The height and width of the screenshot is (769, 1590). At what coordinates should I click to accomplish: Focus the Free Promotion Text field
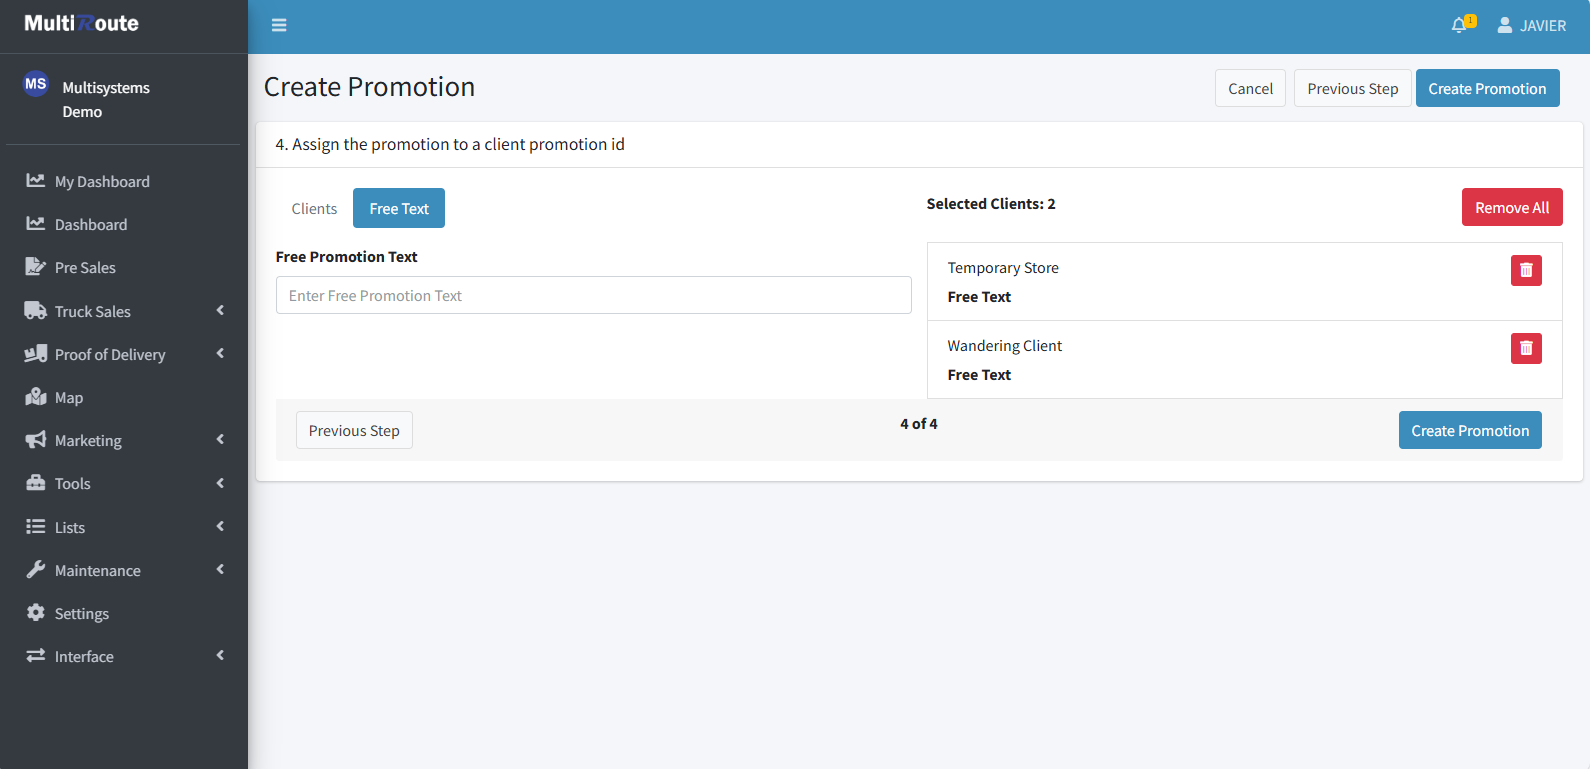(593, 296)
